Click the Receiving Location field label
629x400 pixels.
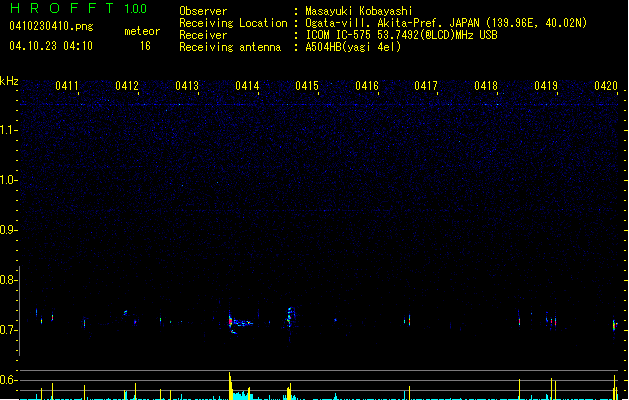[x=233, y=23]
